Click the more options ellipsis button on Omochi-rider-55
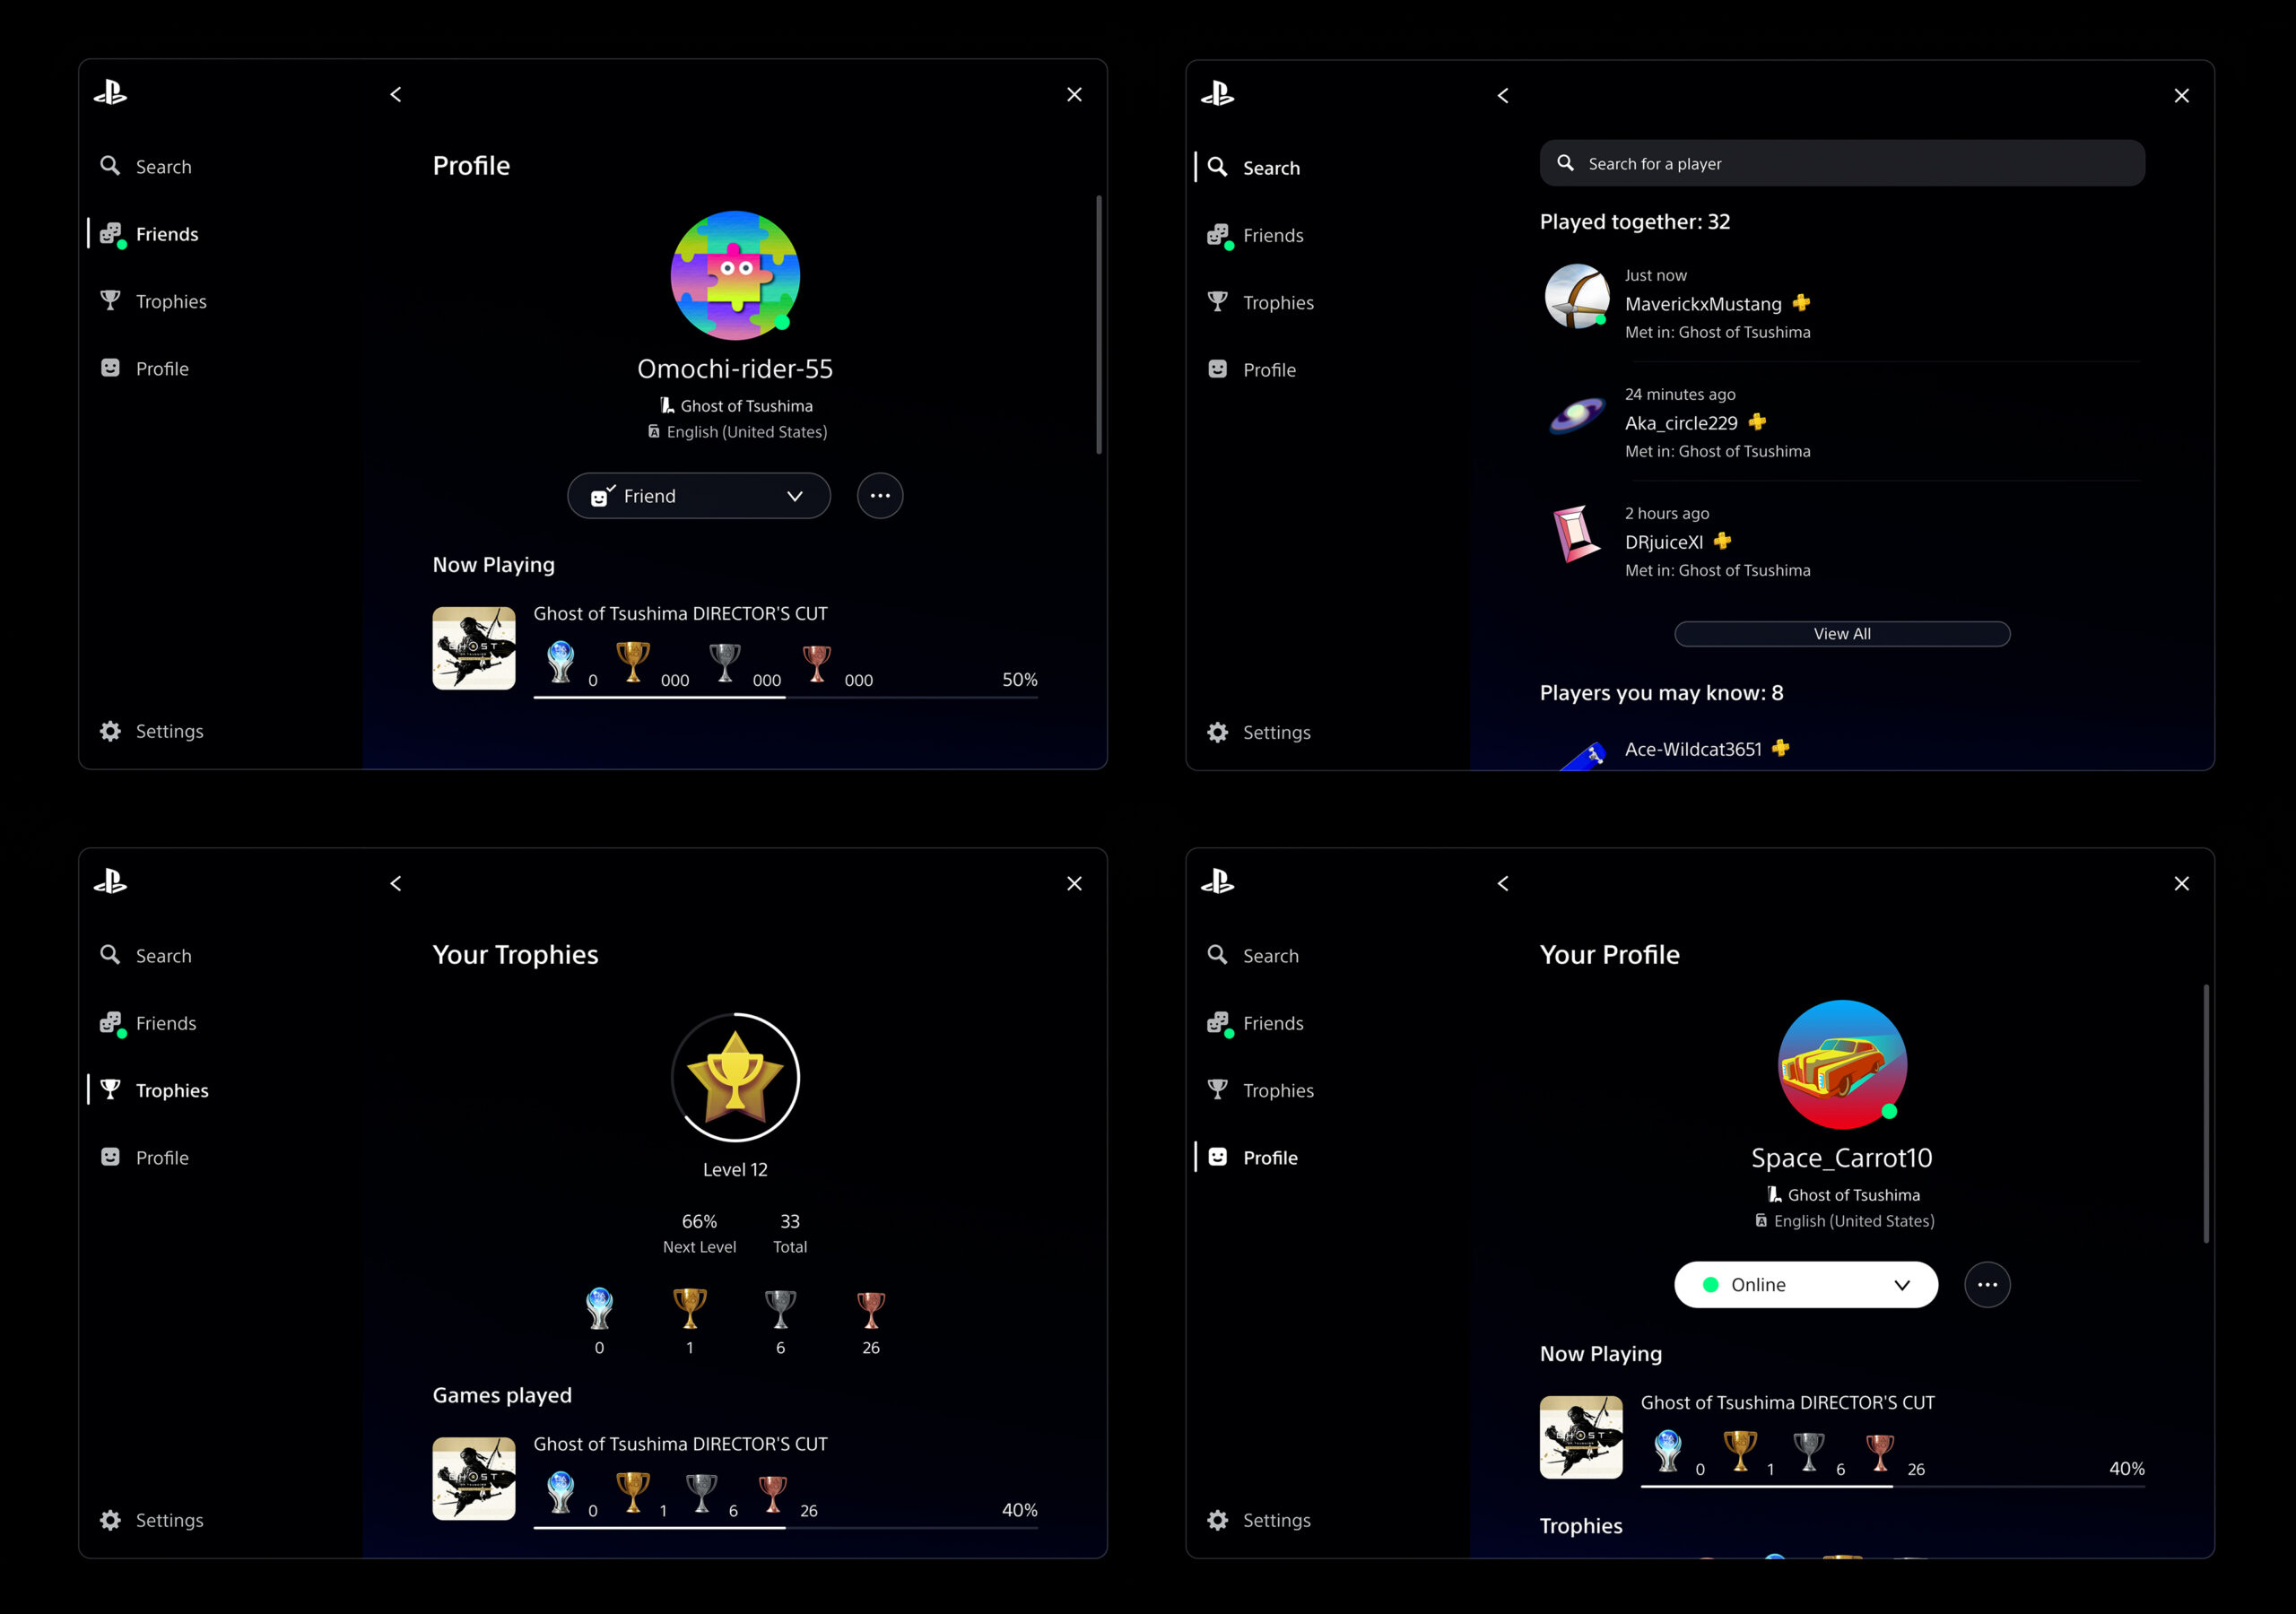Image resolution: width=2296 pixels, height=1614 pixels. 877,496
